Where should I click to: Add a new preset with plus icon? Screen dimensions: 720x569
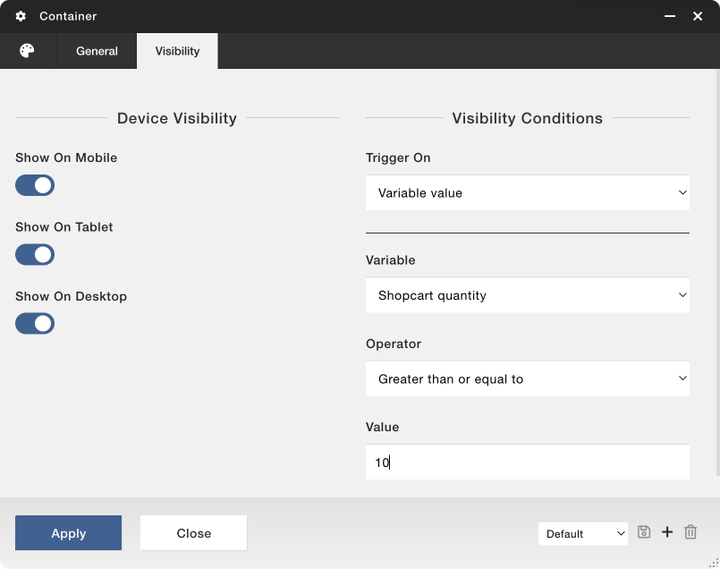coord(667,533)
